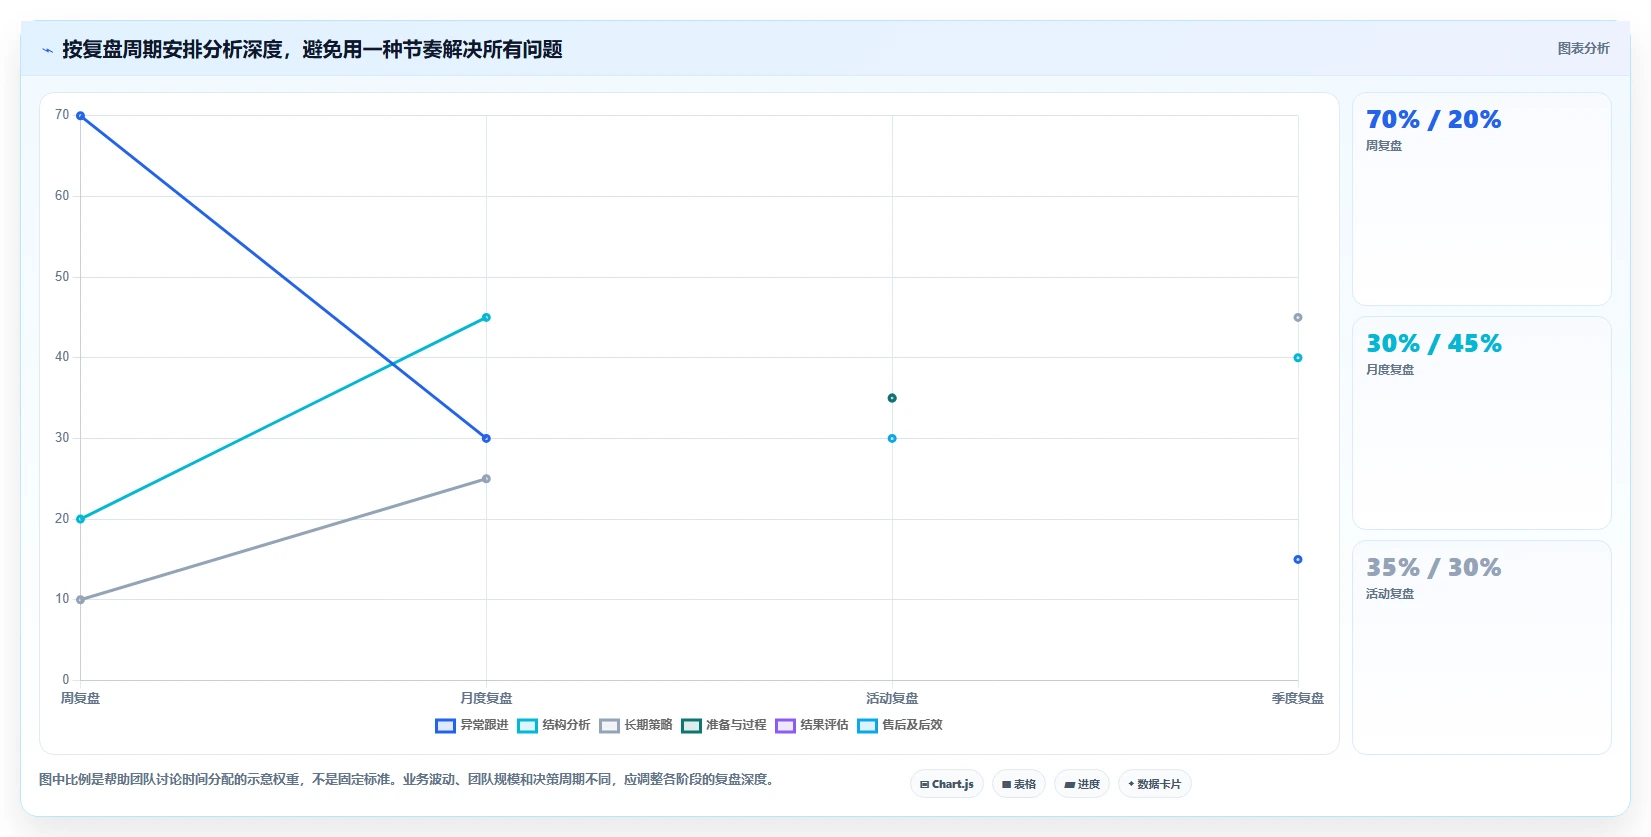
Task: Toggle 售后及后效 legend series
Action: (900, 725)
